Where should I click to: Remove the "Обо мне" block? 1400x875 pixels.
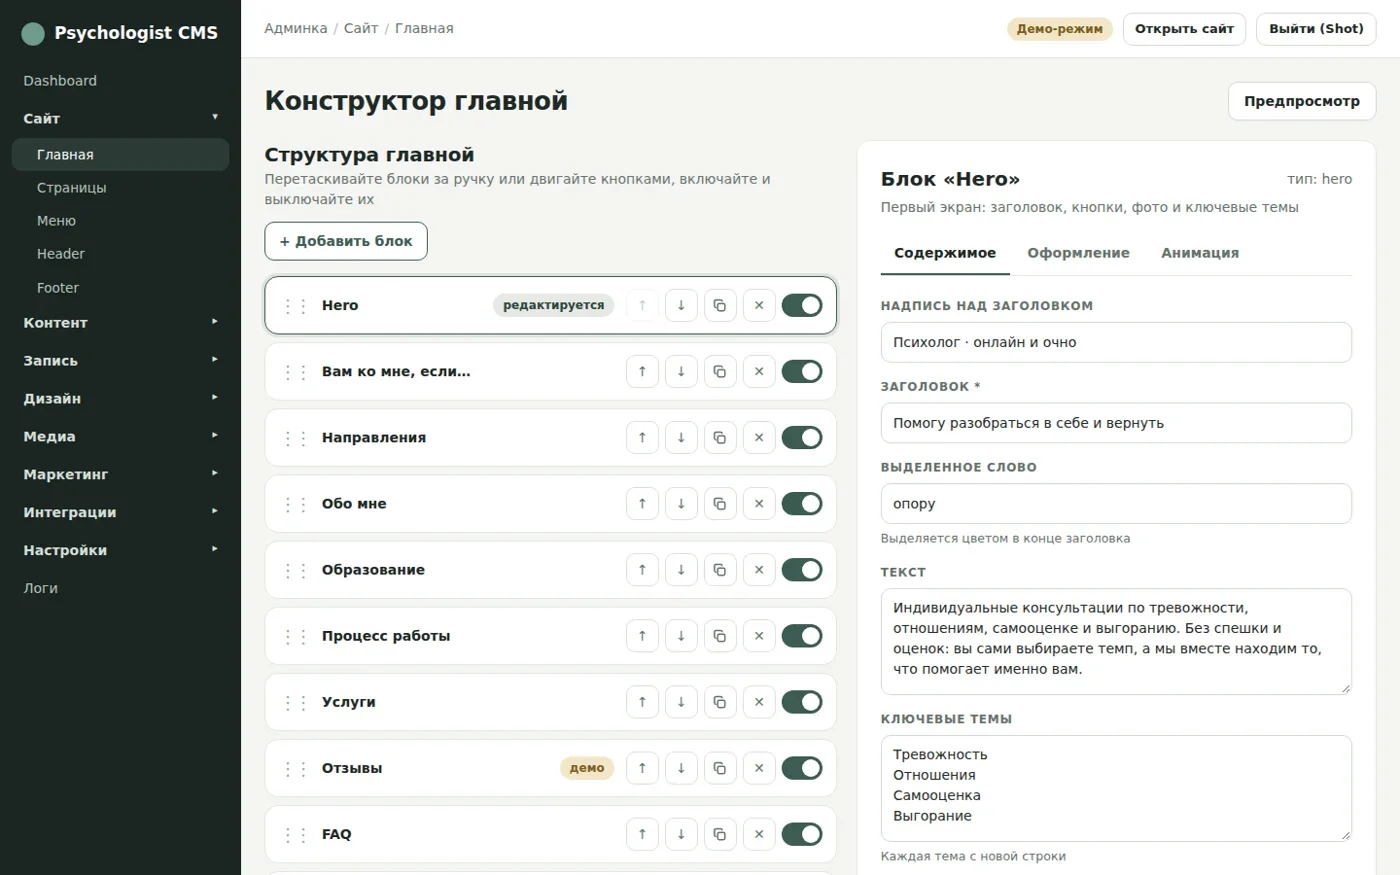coord(759,503)
